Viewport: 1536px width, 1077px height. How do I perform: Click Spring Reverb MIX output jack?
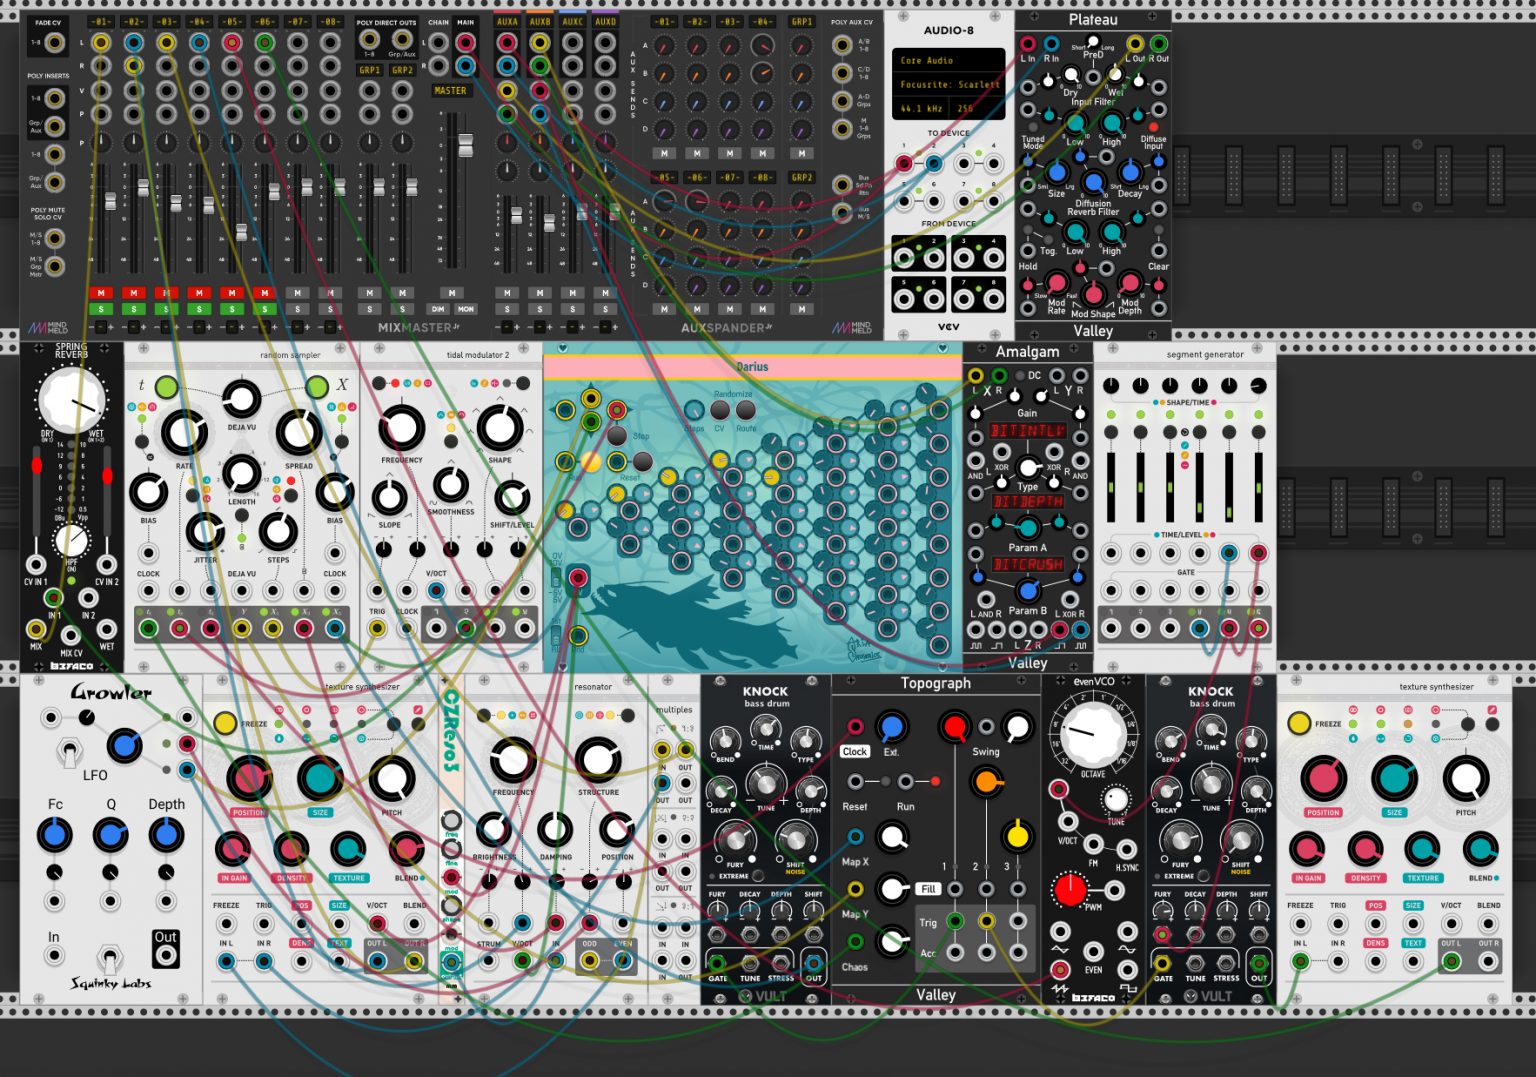point(36,629)
